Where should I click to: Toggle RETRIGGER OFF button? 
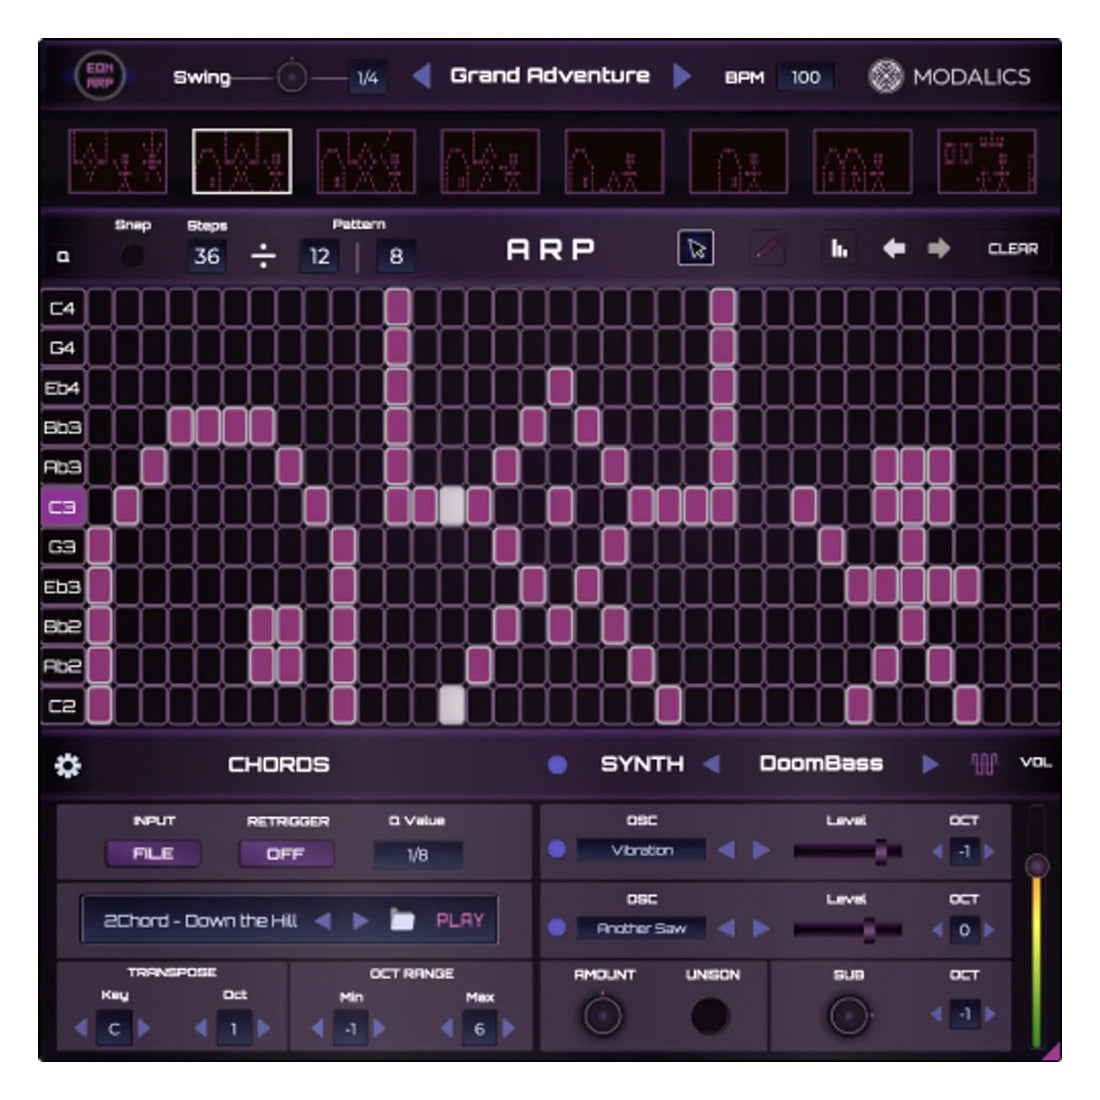coord(286,854)
